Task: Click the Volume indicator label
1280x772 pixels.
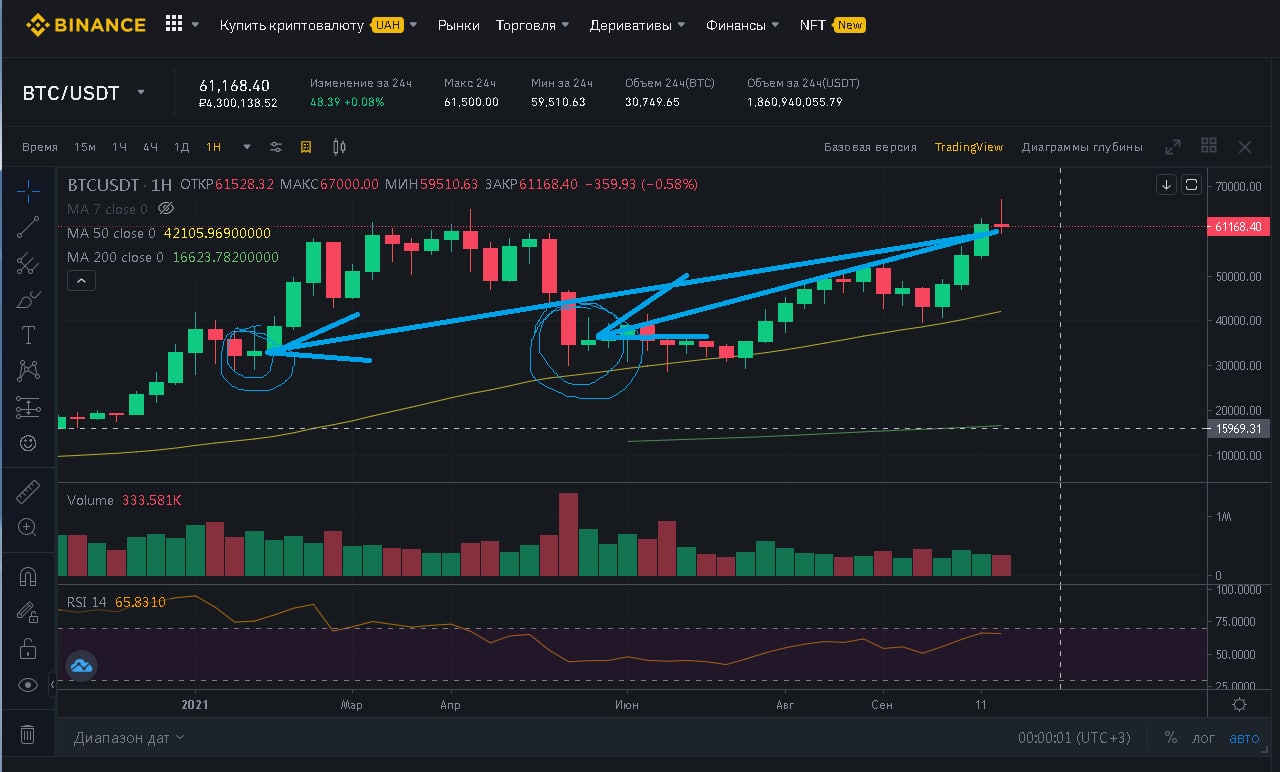Action: tap(90, 500)
